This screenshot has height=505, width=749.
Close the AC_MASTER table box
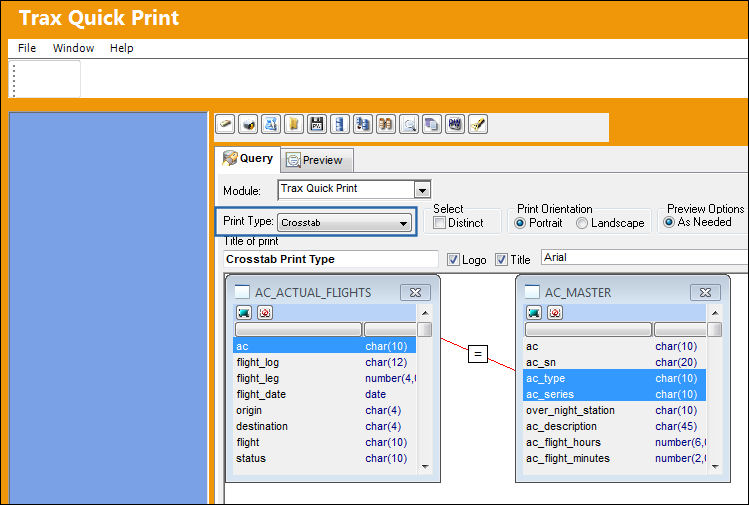pyautogui.click(x=705, y=292)
